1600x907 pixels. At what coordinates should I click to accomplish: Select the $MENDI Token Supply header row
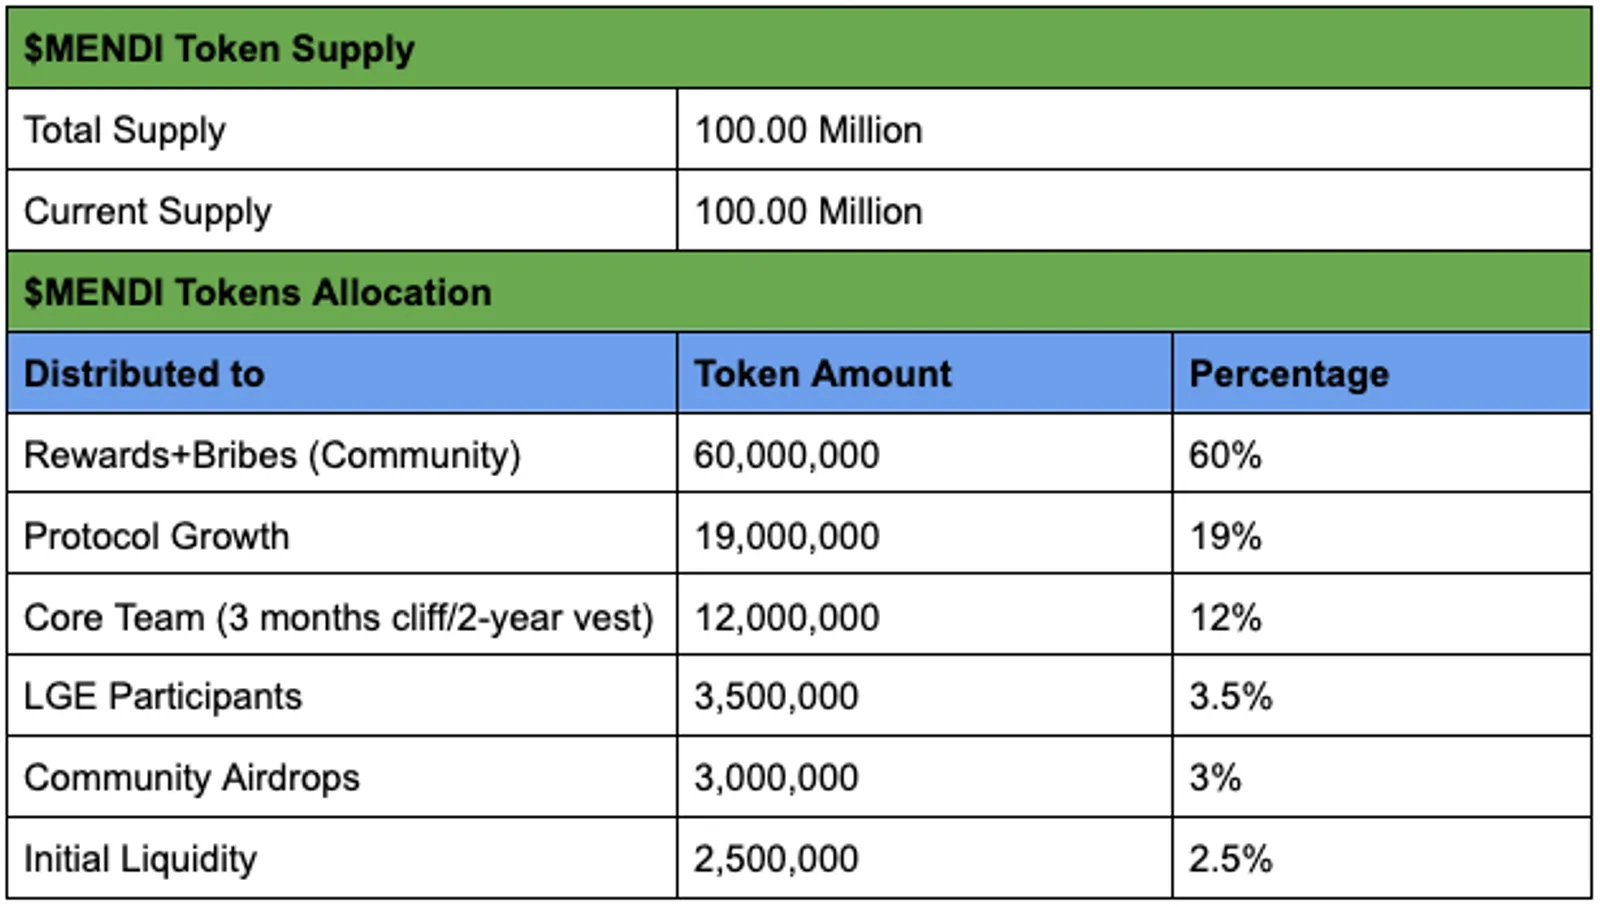(799, 48)
